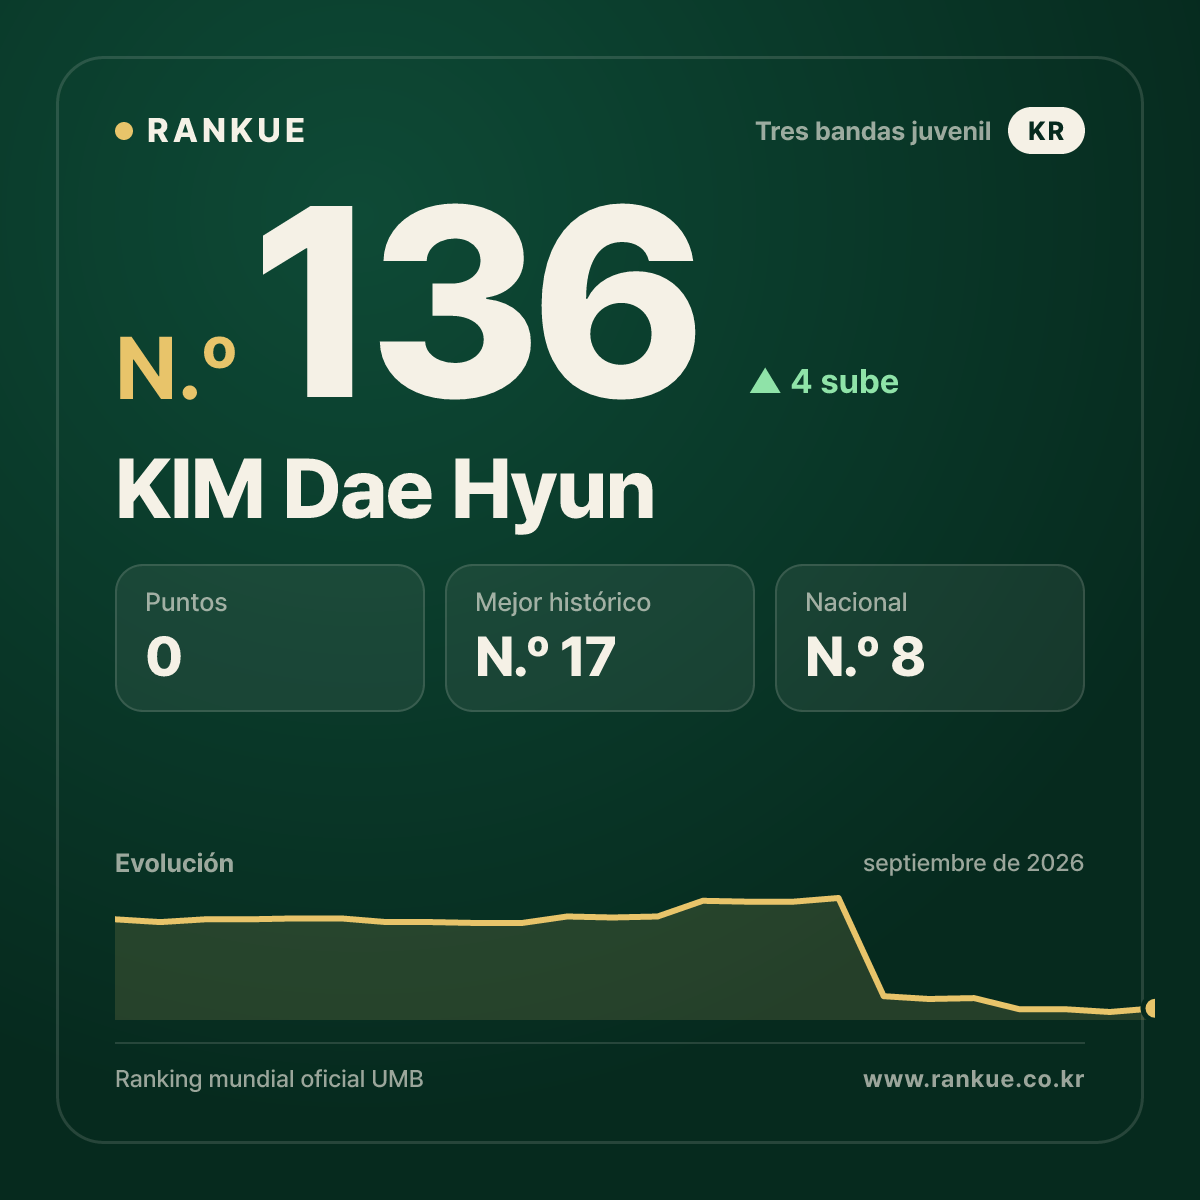Viewport: 1200px width, 1200px height.
Task: Select the KR country badge
Action: pyautogui.click(x=1046, y=131)
